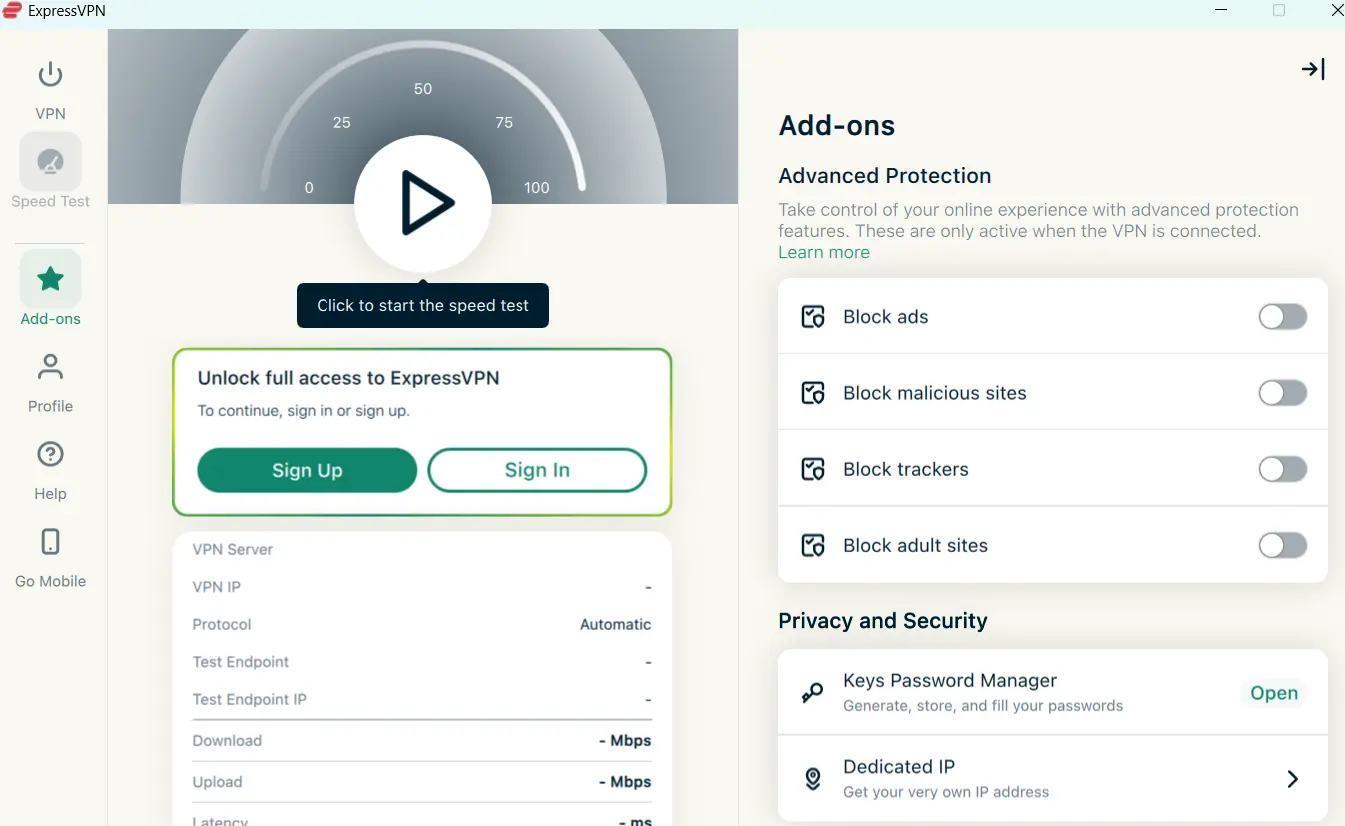1345x826 pixels.
Task: Follow the Learn more link
Action: pos(824,252)
